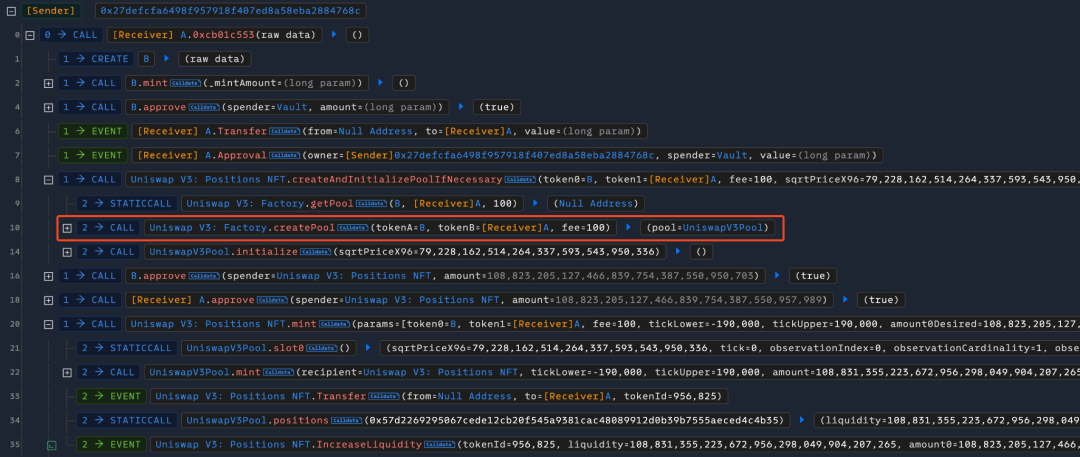Viewport: 1080px width, 457px height.
Task: Expand B.approve call on line 4
Action: pos(48,107)
